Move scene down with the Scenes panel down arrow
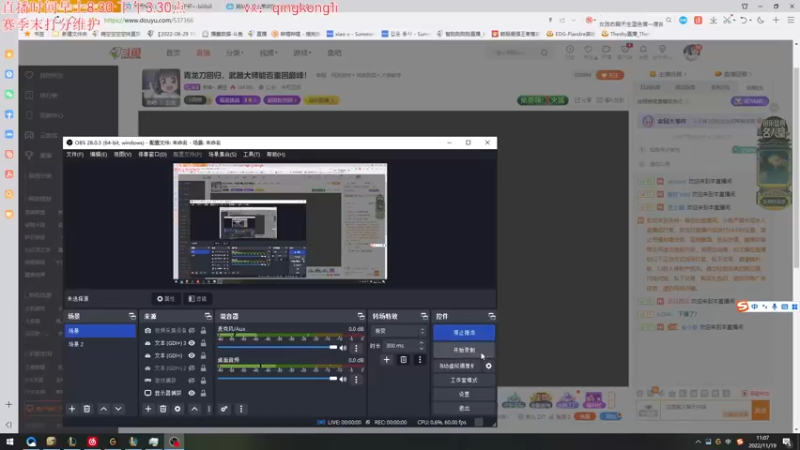This screenshot has width=800, height=450. coord(118,409)
